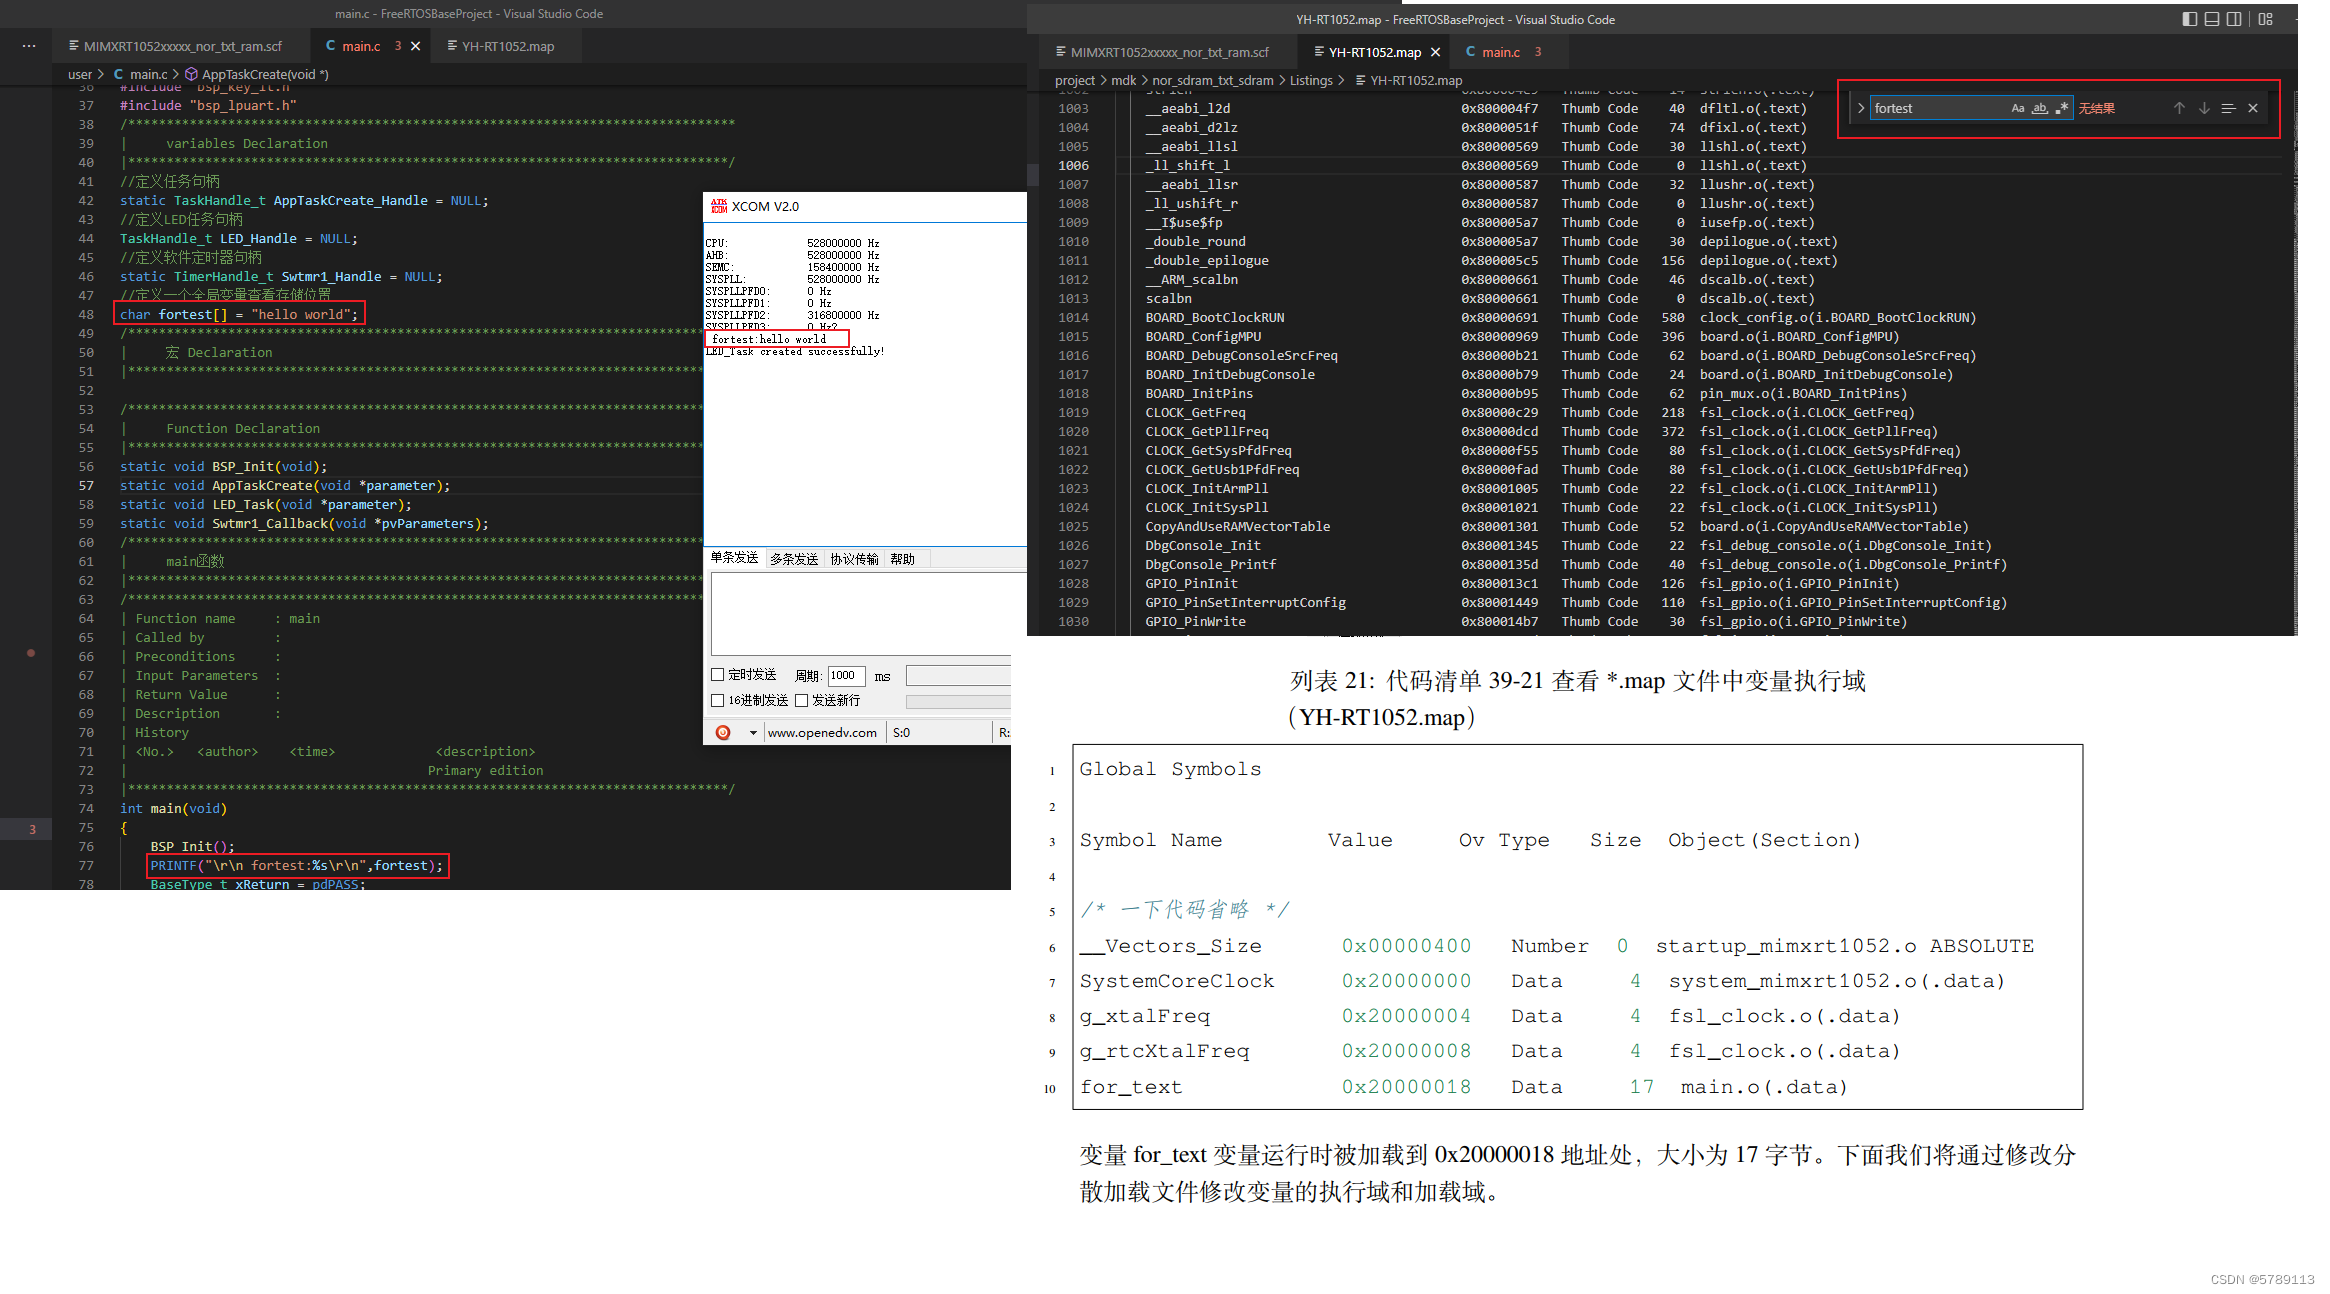
Task: Click Find in Selection icon
Action: click(2228, 108)
